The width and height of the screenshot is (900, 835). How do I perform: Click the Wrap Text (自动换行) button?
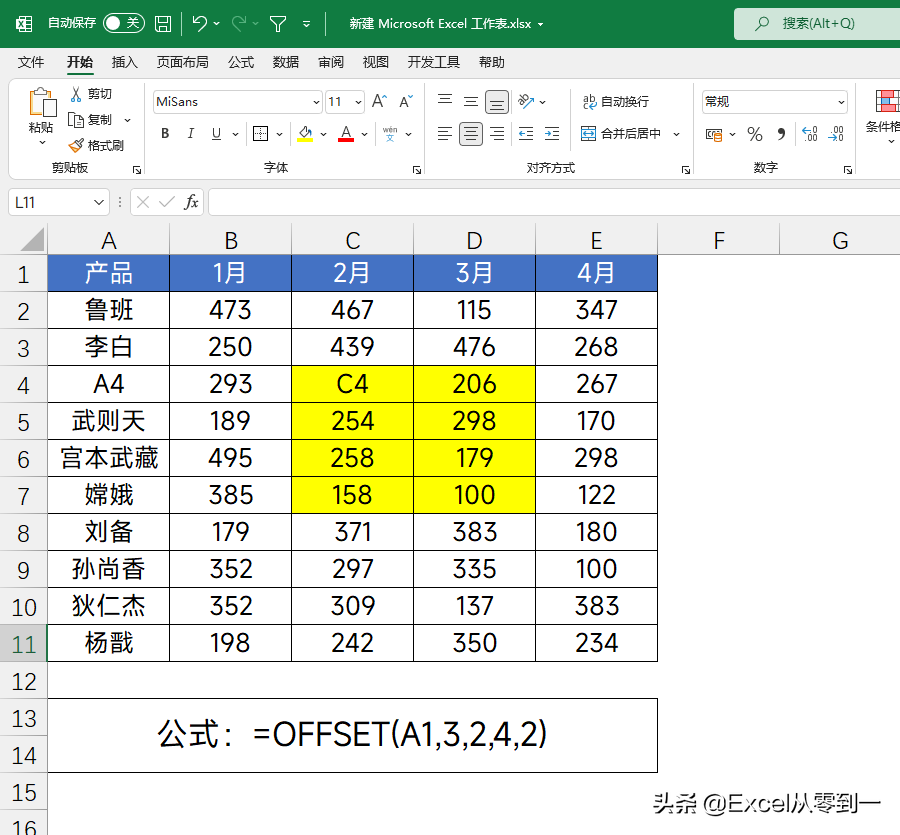[616, 102]
